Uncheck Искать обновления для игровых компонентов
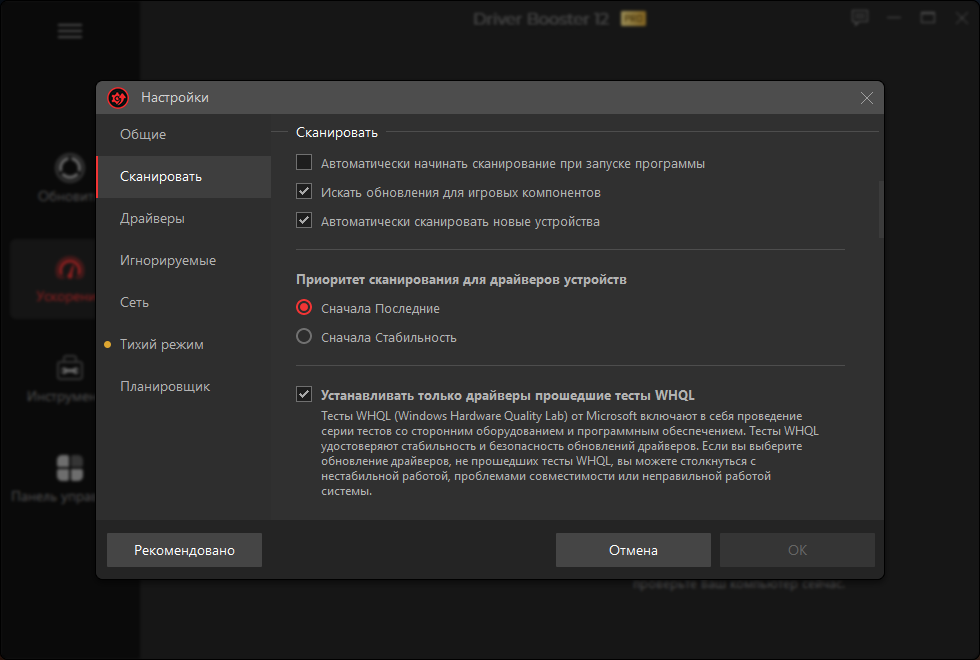This screenshot has height=660, width=980. [305, 192]
